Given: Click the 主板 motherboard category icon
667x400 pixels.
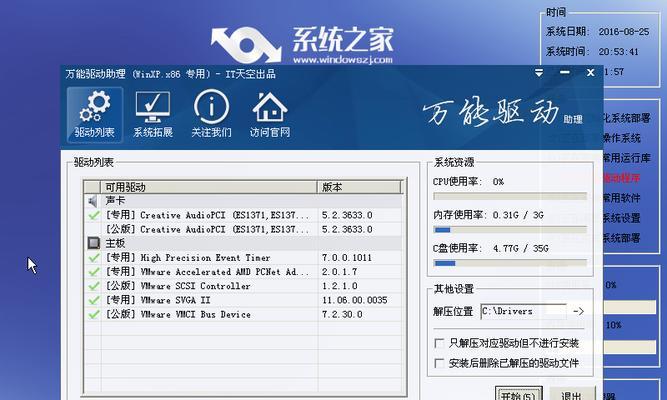Looking at the screenshot, I should point(93,243).
